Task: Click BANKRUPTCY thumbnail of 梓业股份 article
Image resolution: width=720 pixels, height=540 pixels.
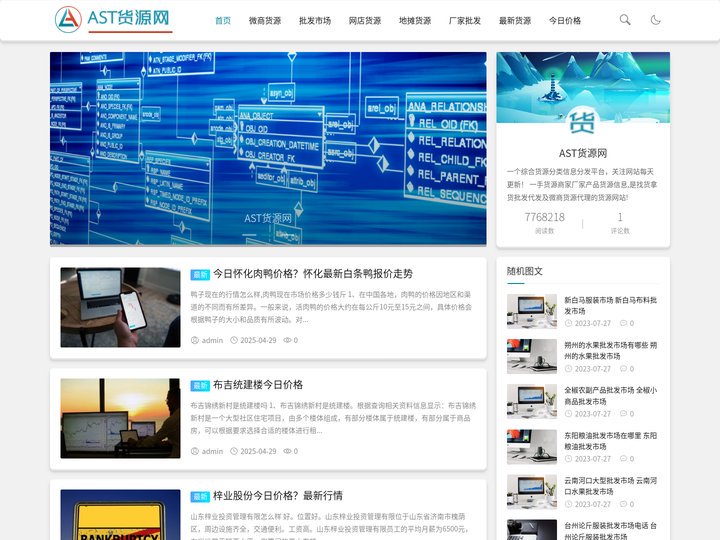Action: (120, 515)
